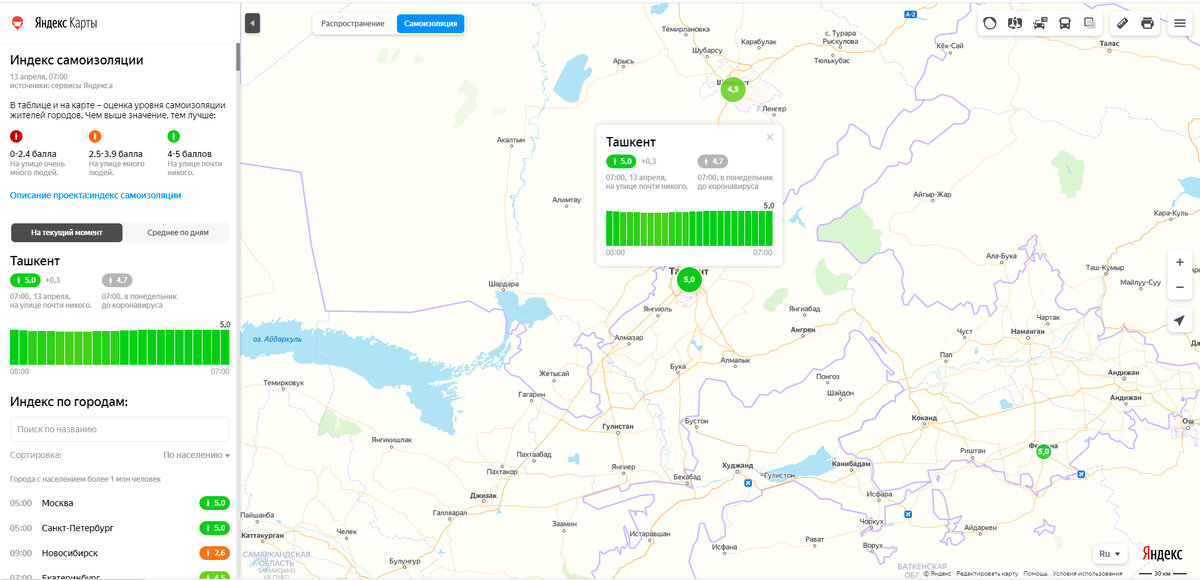Click Москва's 5,0 index badge
1200x580 pixels.
(214, 503)
